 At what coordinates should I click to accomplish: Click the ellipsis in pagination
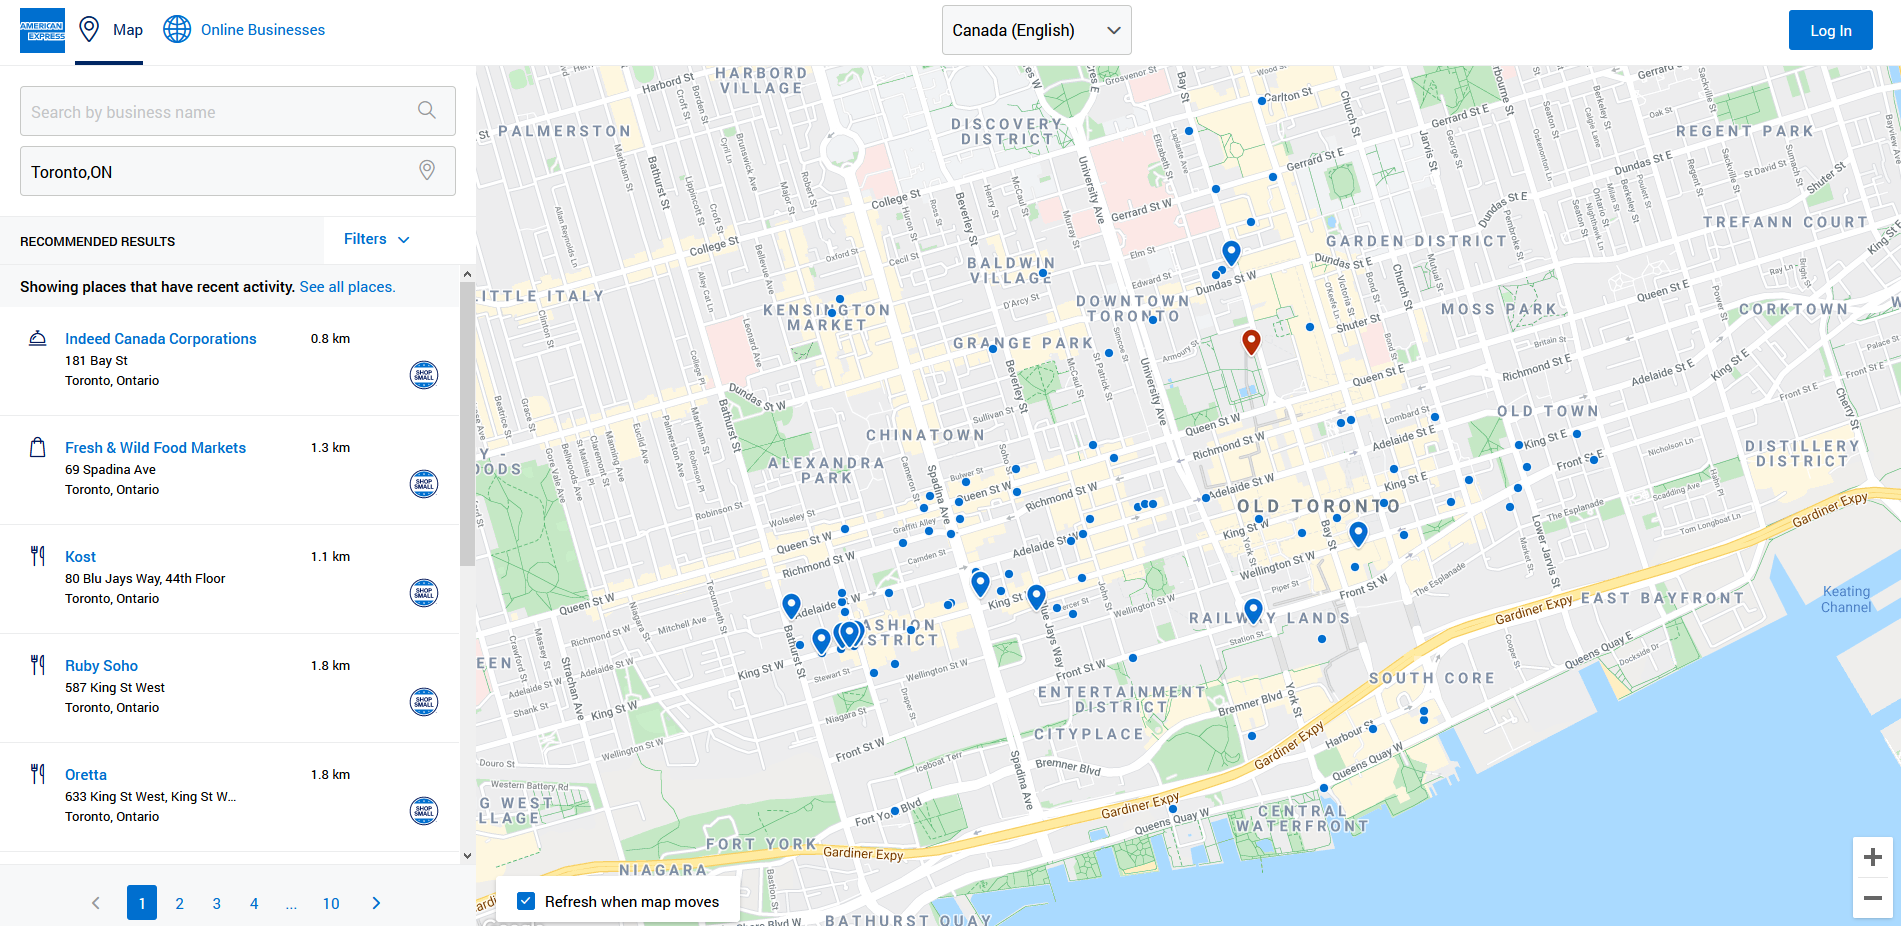(x=291, y=903)
